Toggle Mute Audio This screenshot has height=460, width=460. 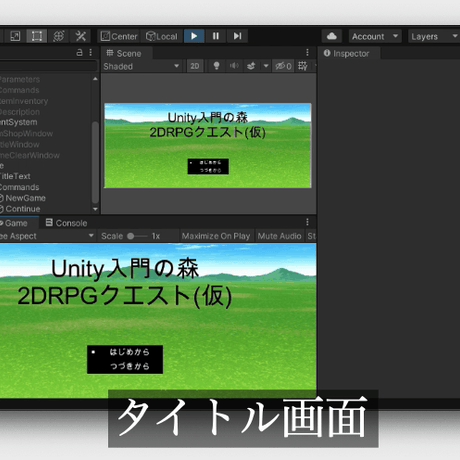click(x=279, y=236)
